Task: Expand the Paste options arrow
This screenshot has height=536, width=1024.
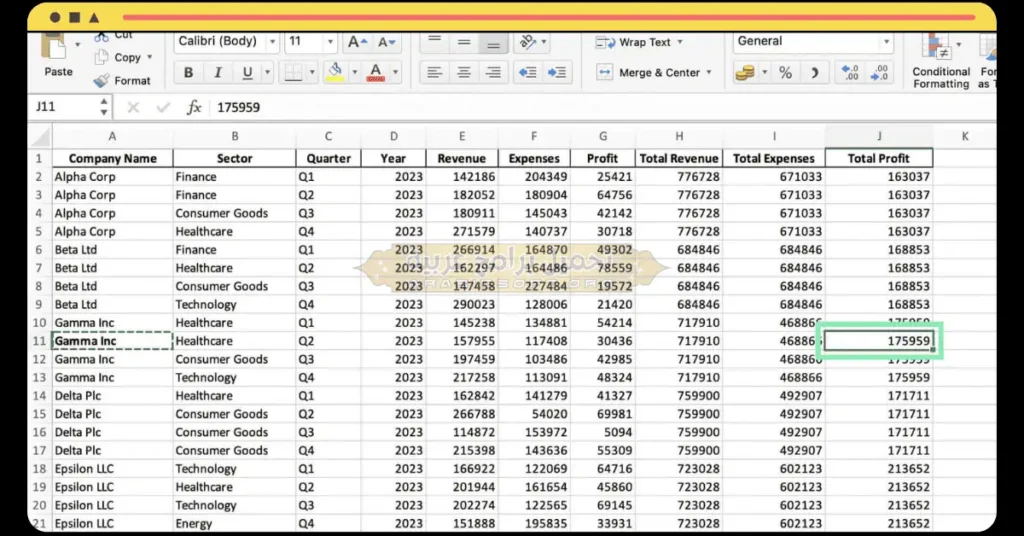Action: tap(77, 44)
